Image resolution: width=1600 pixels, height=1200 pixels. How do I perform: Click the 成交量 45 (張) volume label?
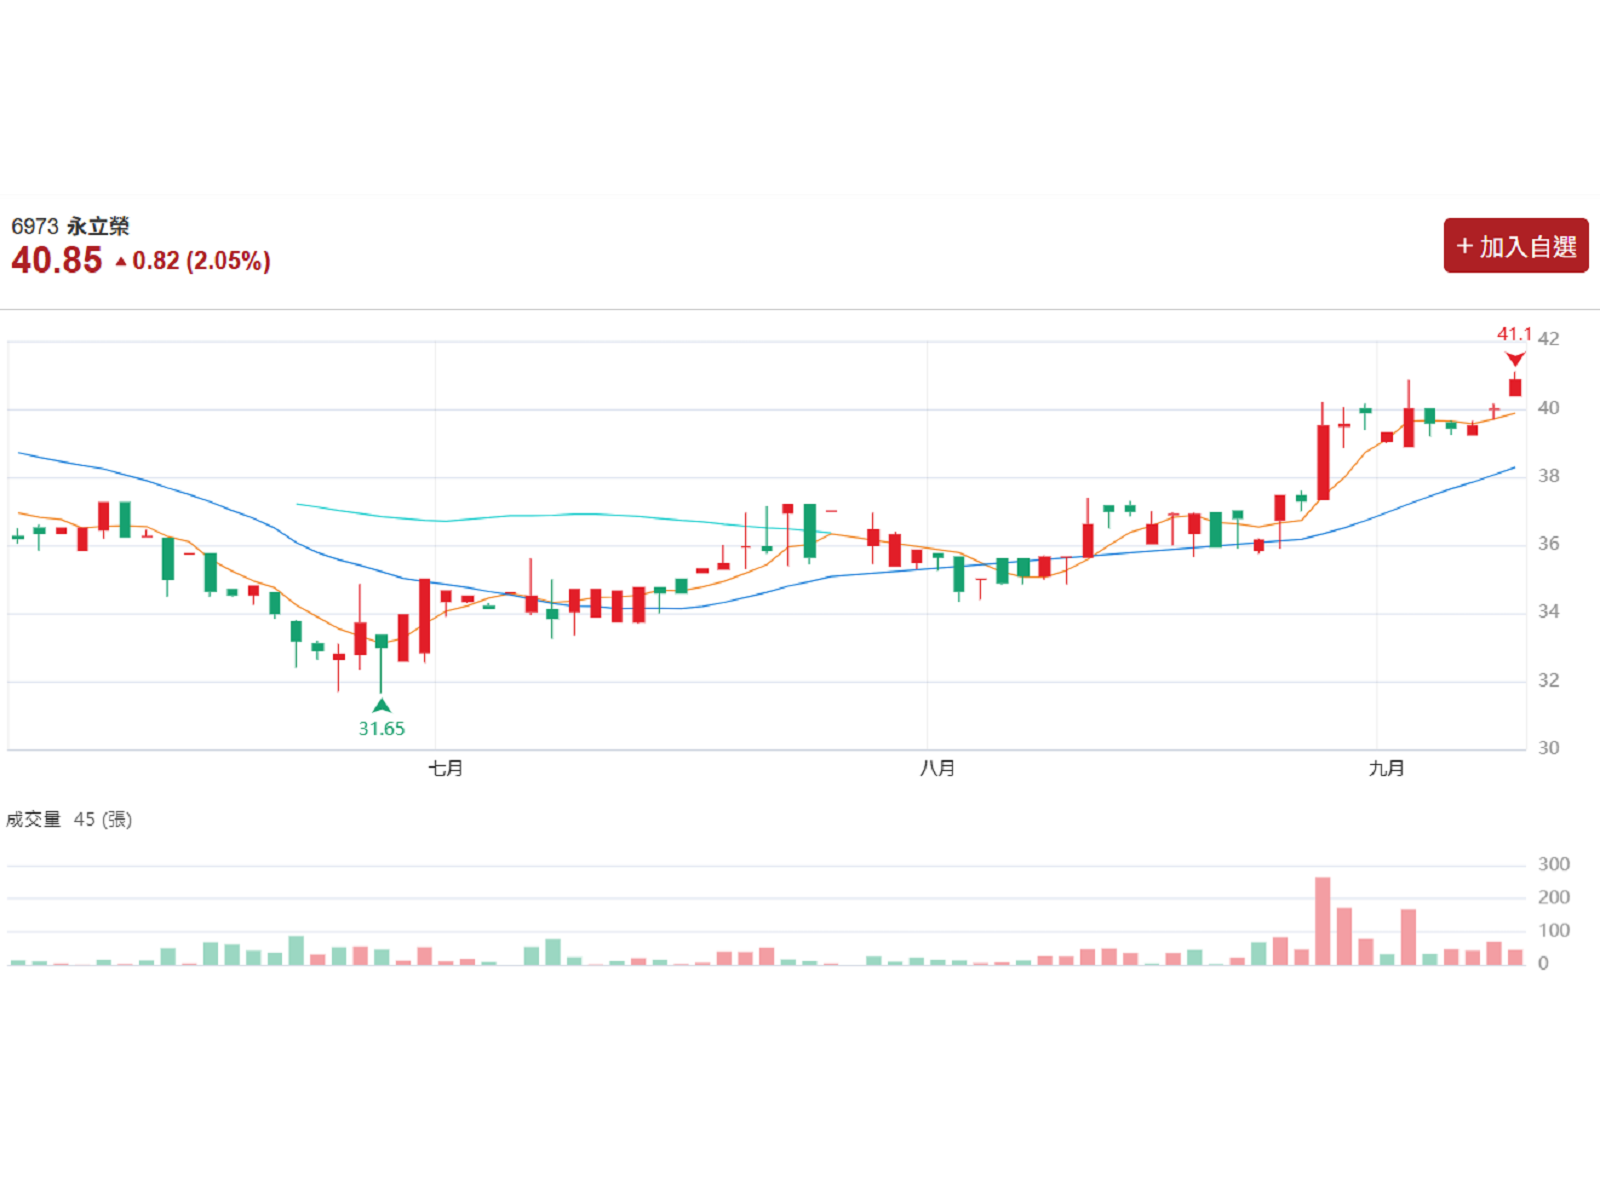pos(69,820)
